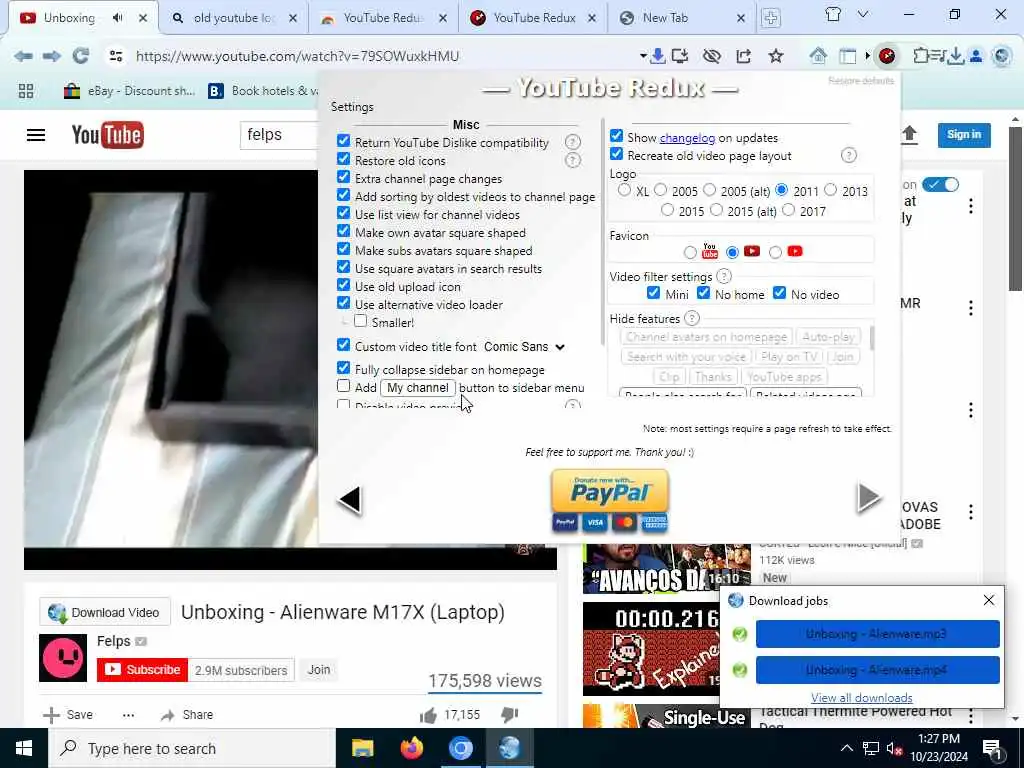
Task: Toggle the crossed-out eye privacy icon
Action: (711, 56)
